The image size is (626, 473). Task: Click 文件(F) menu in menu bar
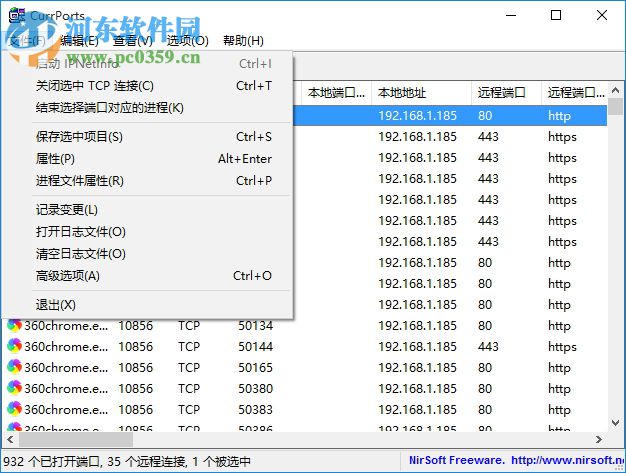[27, 41]
